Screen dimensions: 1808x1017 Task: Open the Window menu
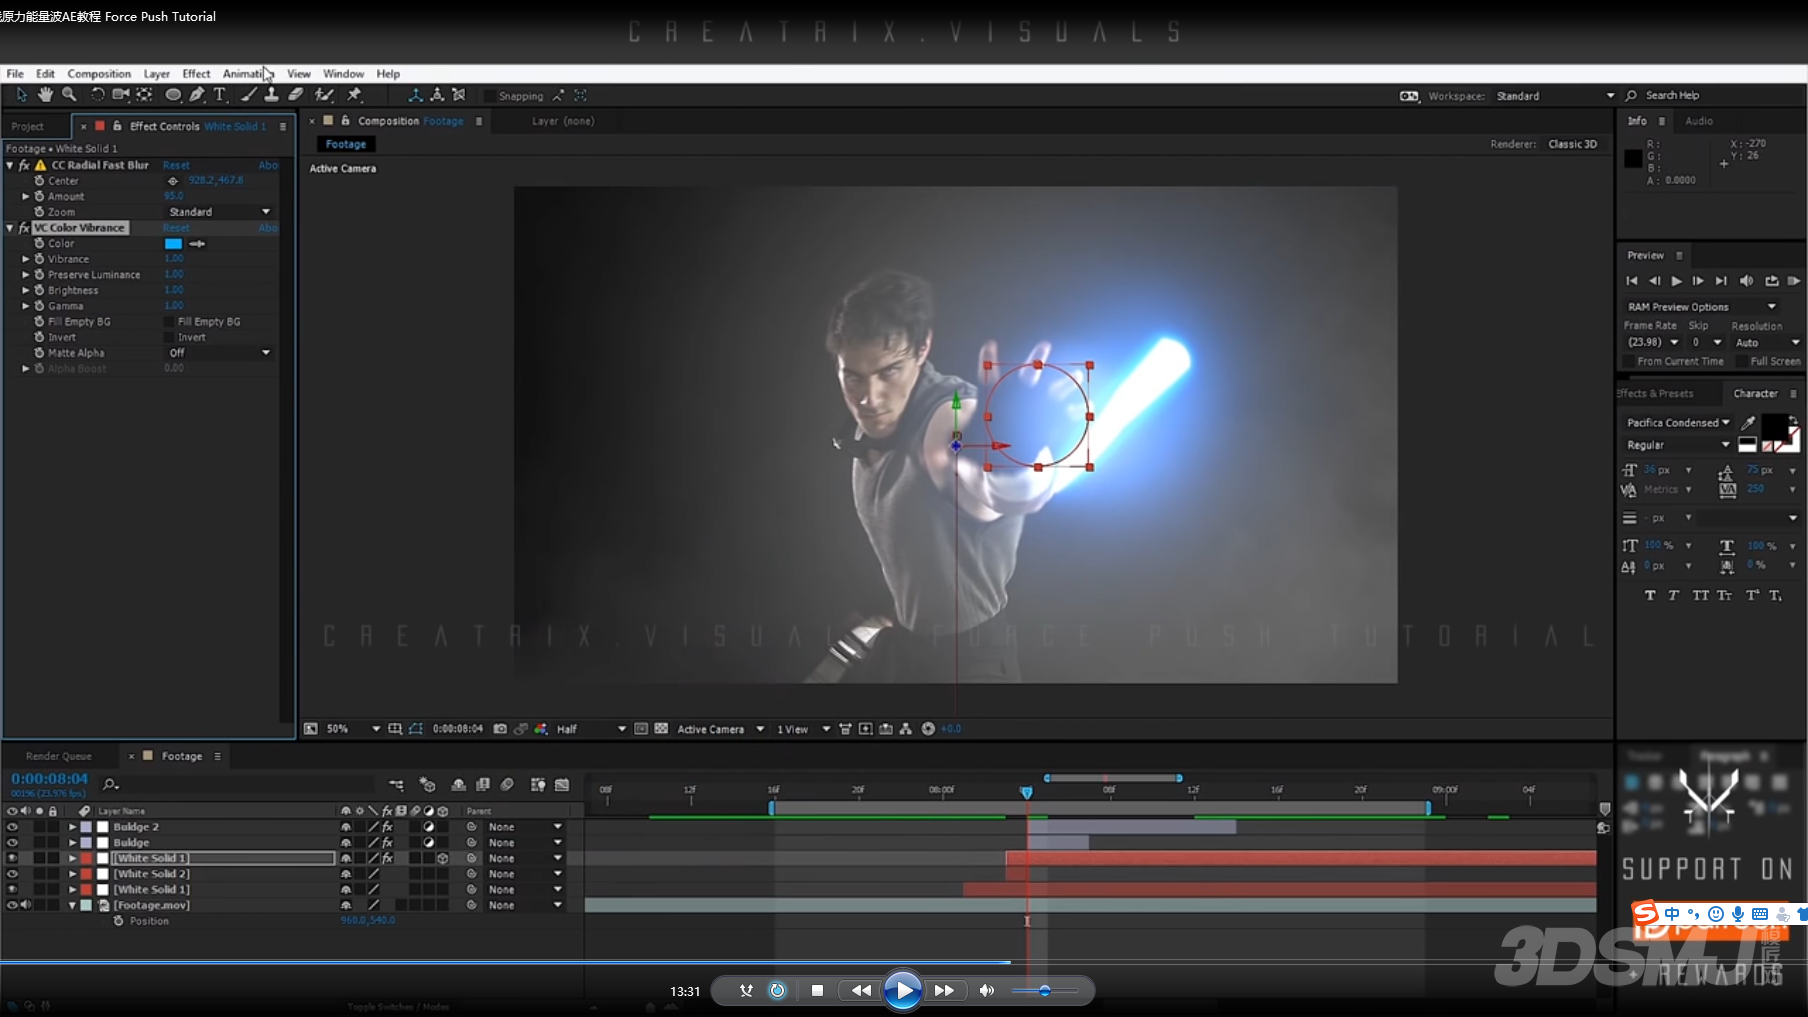343,74
